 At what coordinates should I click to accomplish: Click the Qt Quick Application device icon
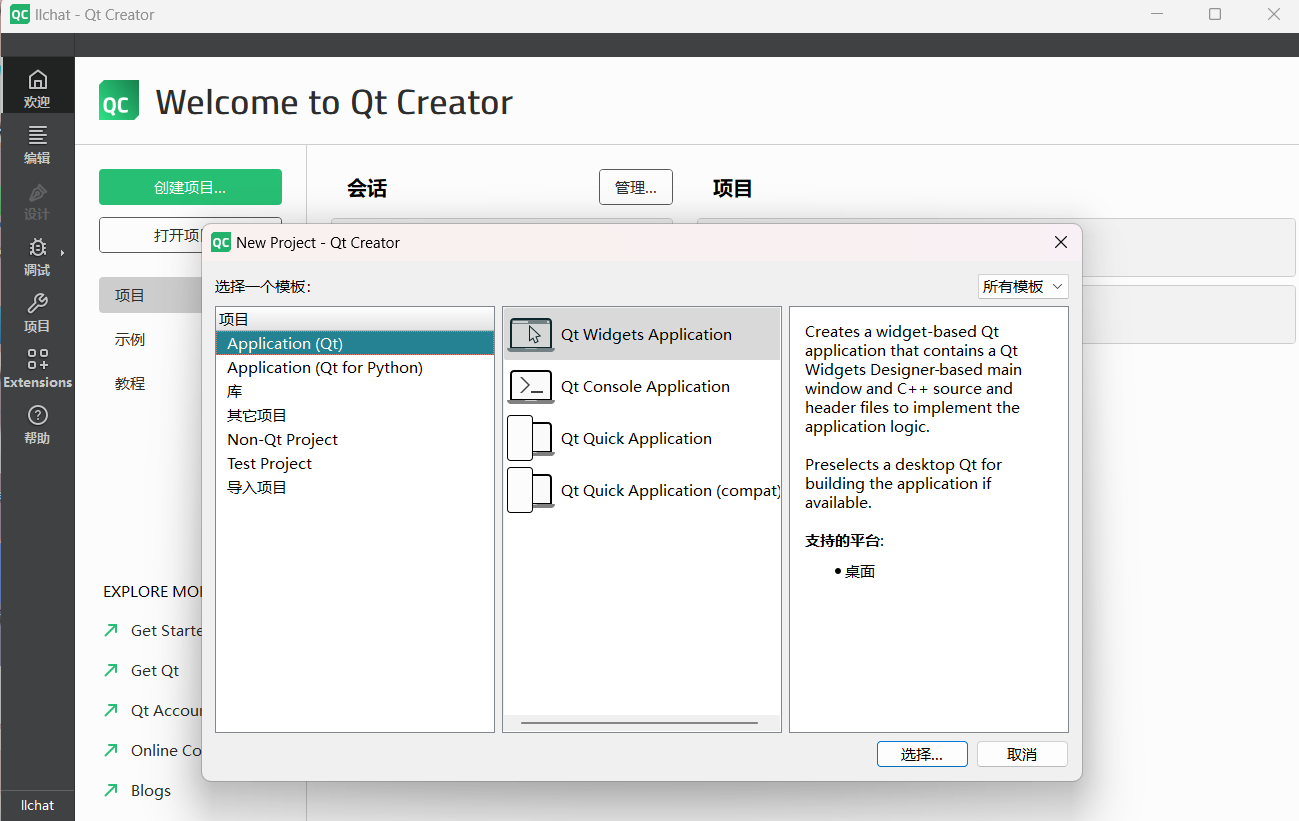531,438
